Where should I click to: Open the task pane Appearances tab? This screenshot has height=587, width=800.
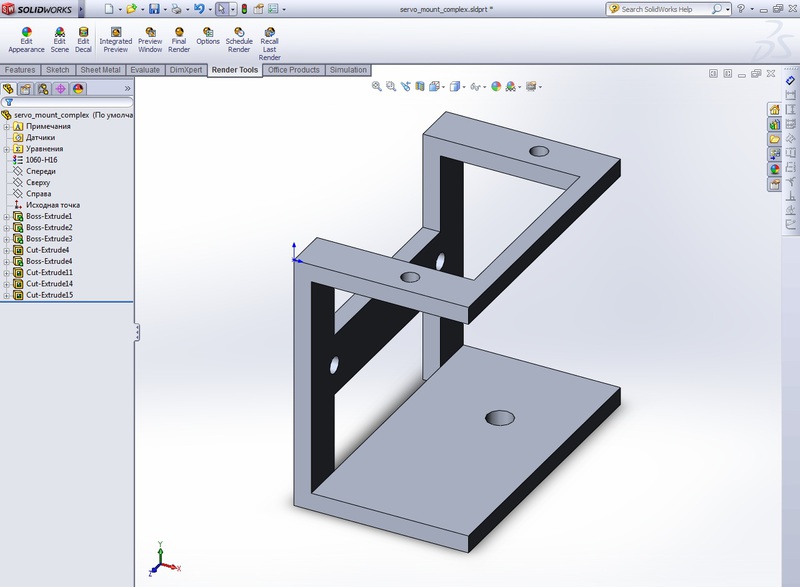click(x=775, y=169)
